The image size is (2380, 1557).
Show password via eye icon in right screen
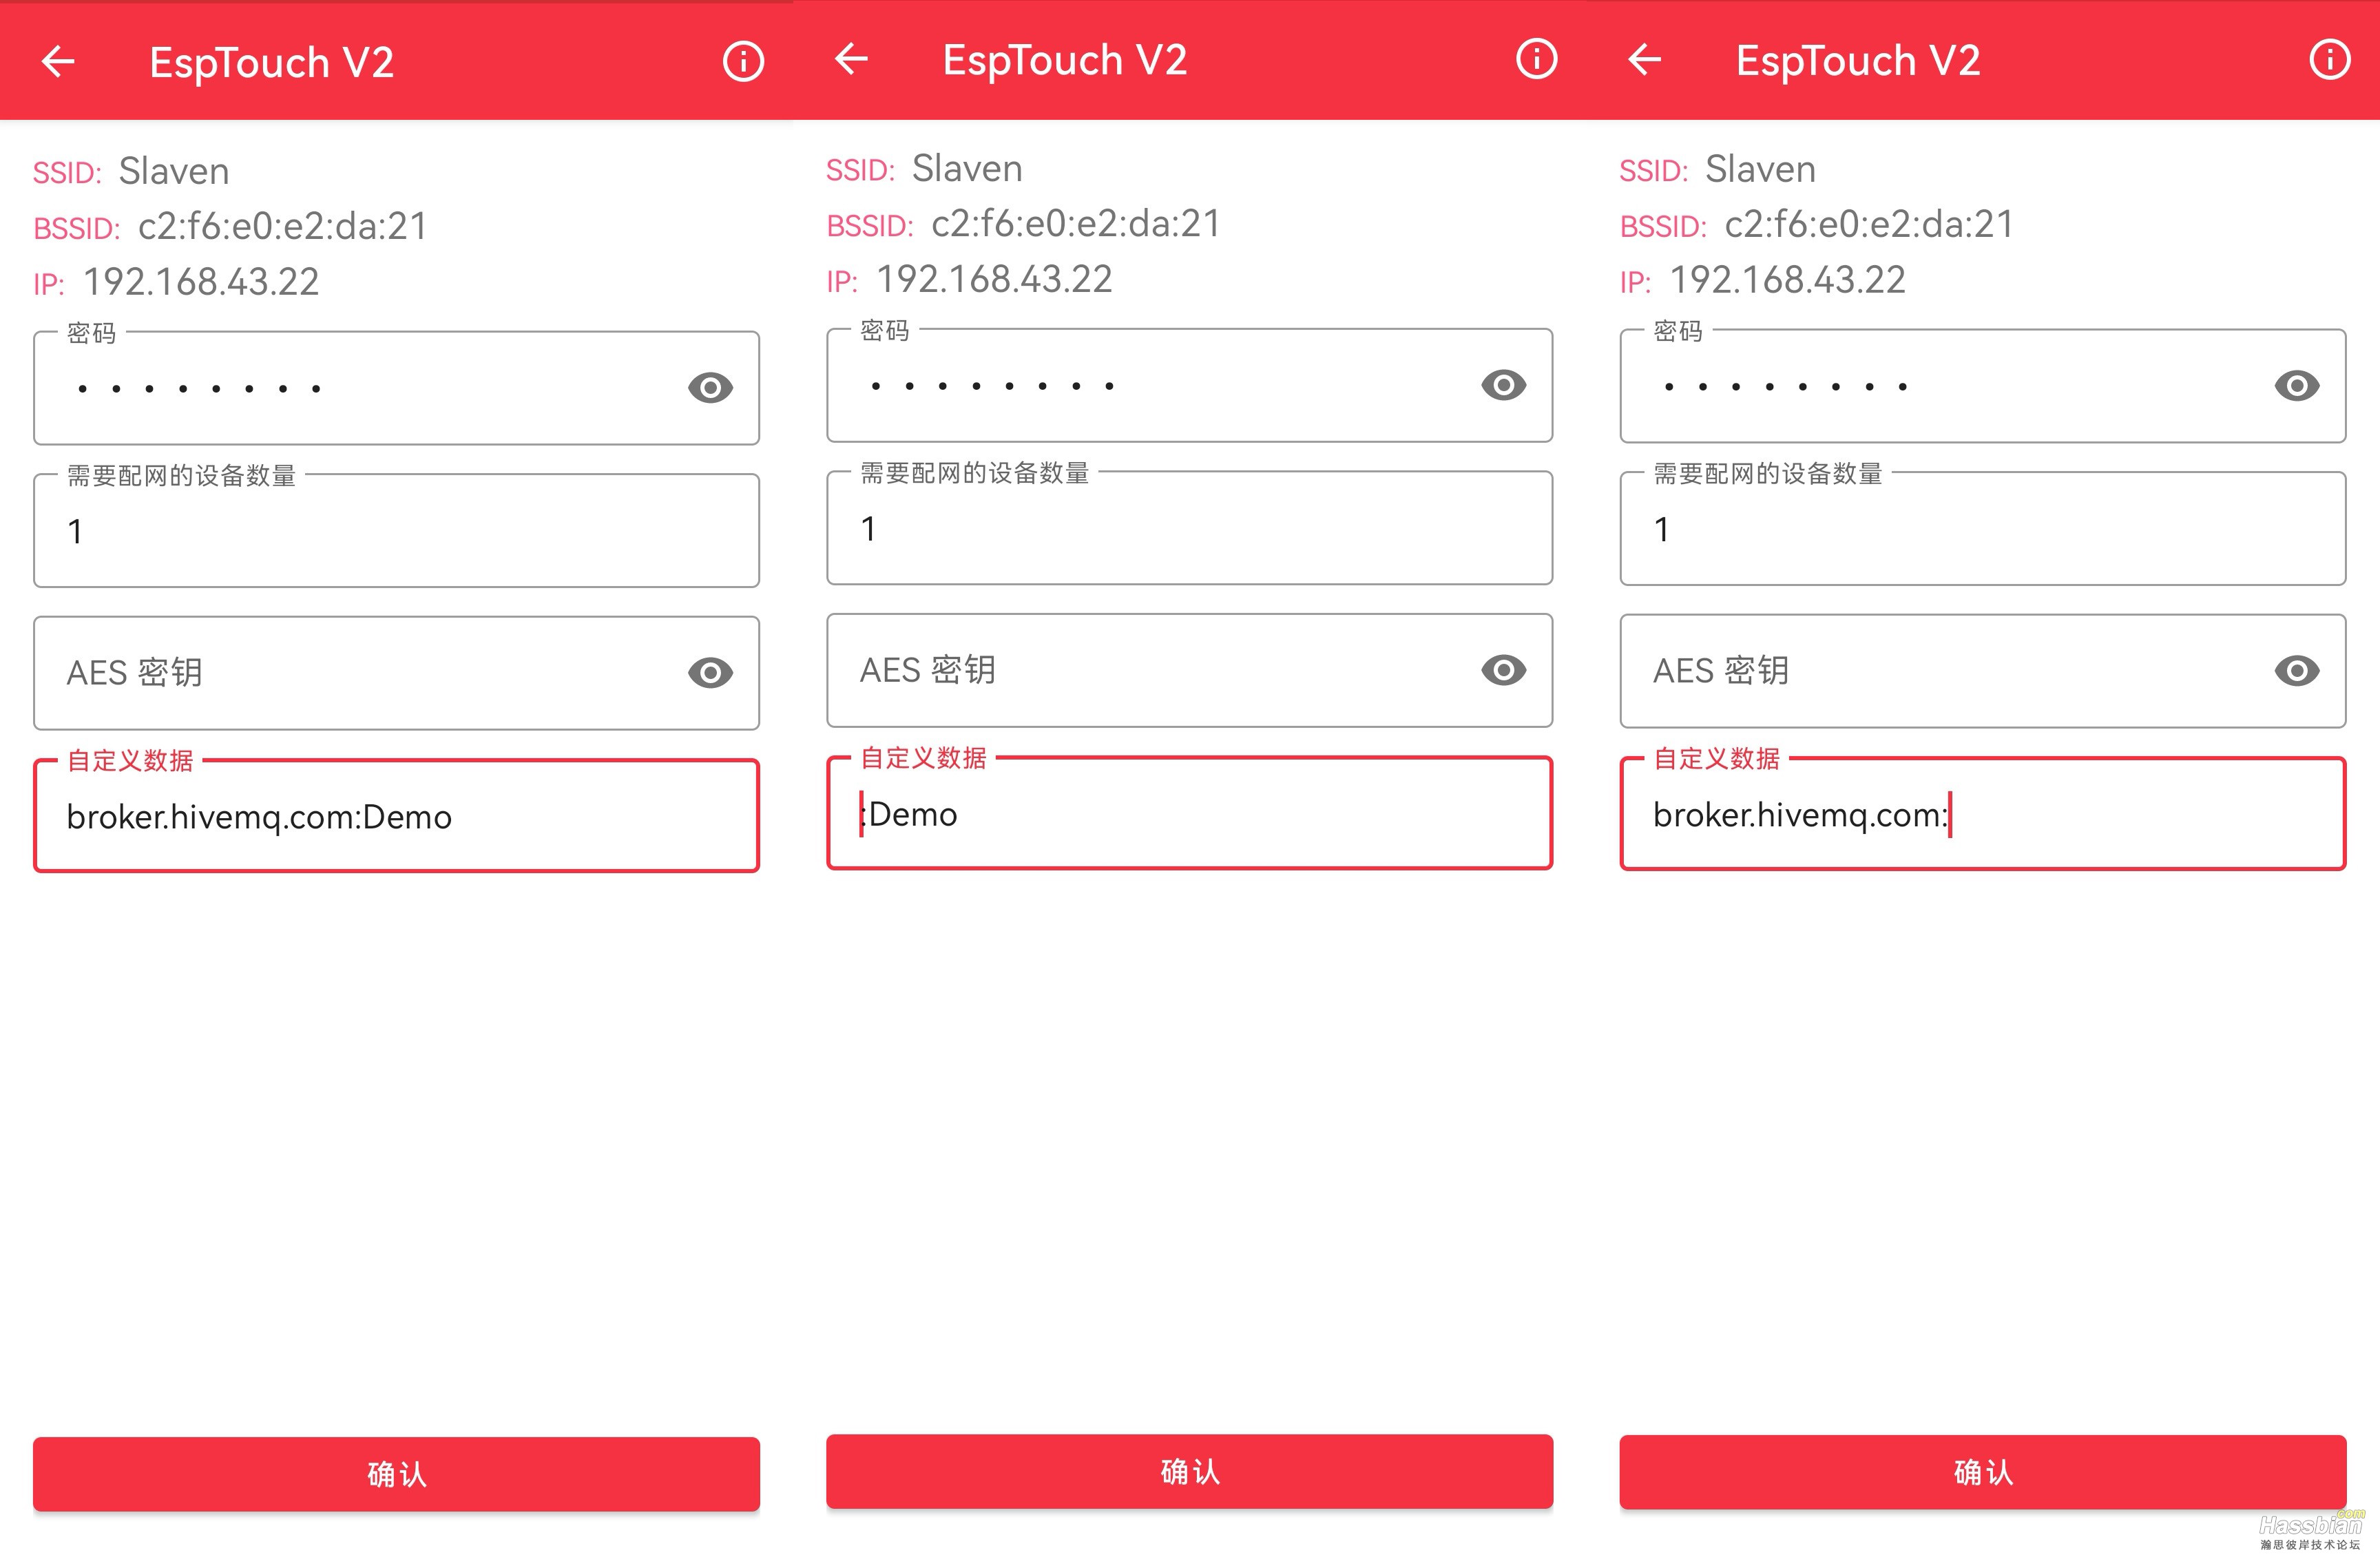pos(2296,386)
